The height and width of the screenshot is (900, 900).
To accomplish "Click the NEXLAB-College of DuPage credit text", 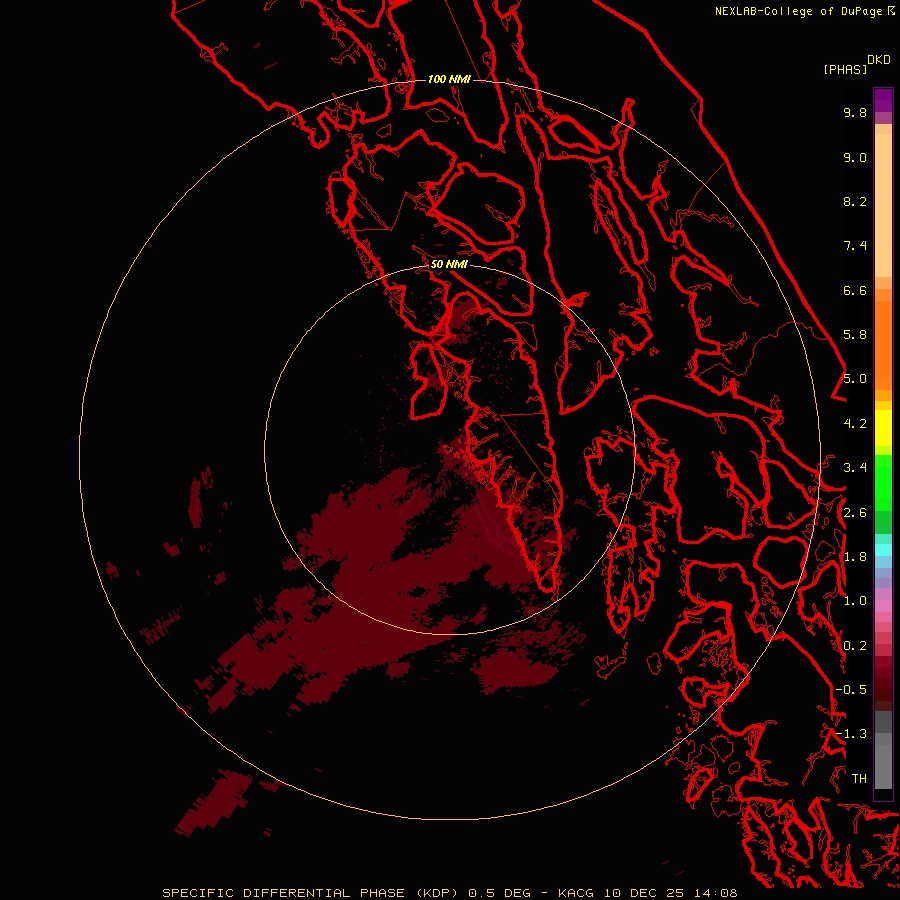I will click(x=800, y=11).
